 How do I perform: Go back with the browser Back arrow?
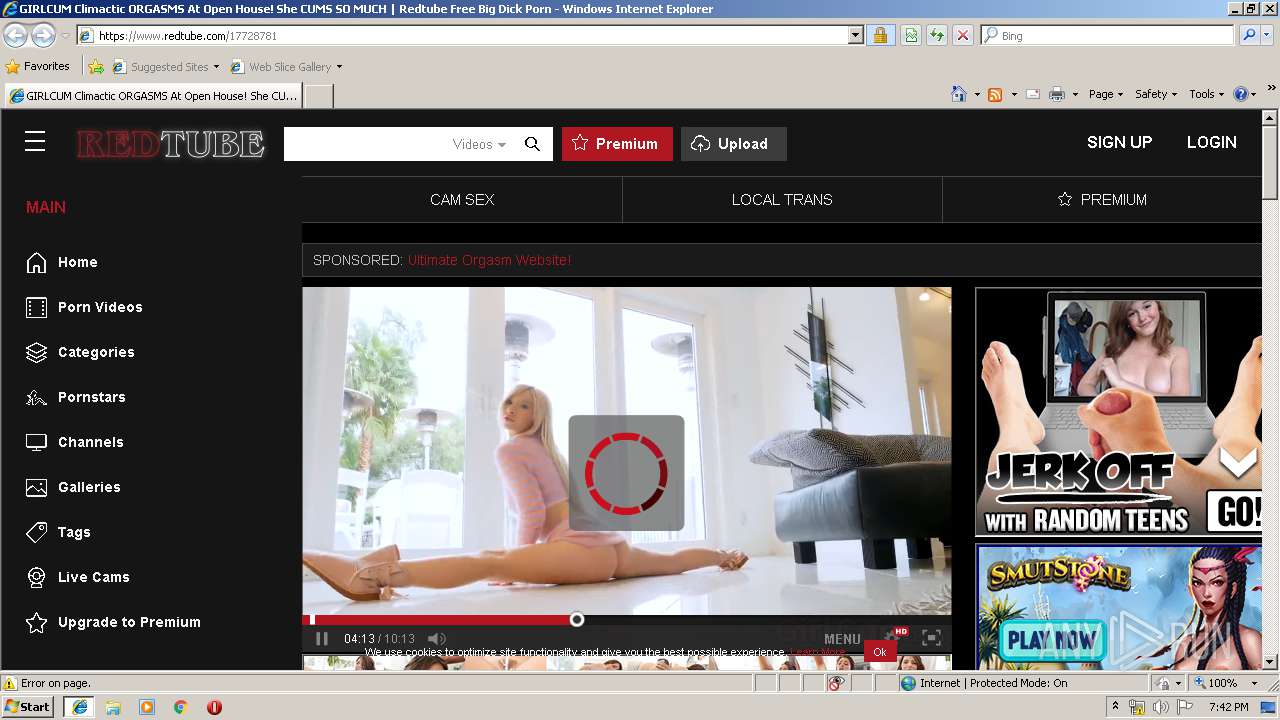(15, 36)
